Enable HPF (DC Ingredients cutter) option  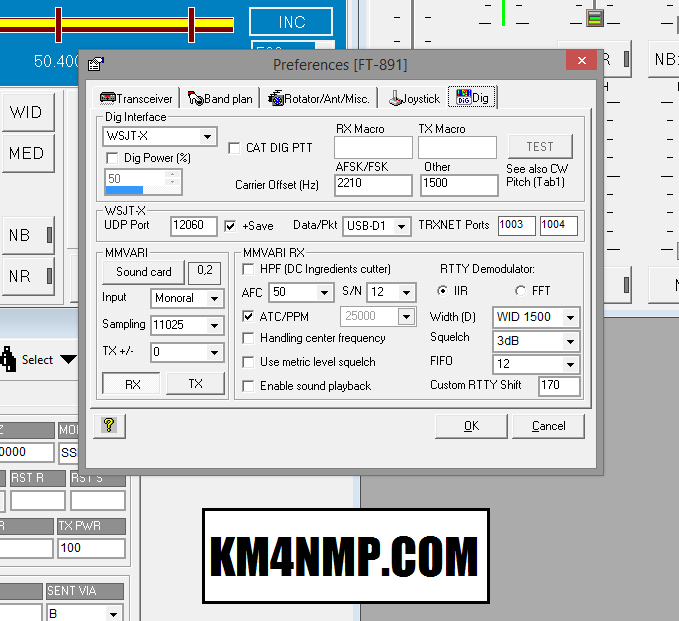point(249,269)
